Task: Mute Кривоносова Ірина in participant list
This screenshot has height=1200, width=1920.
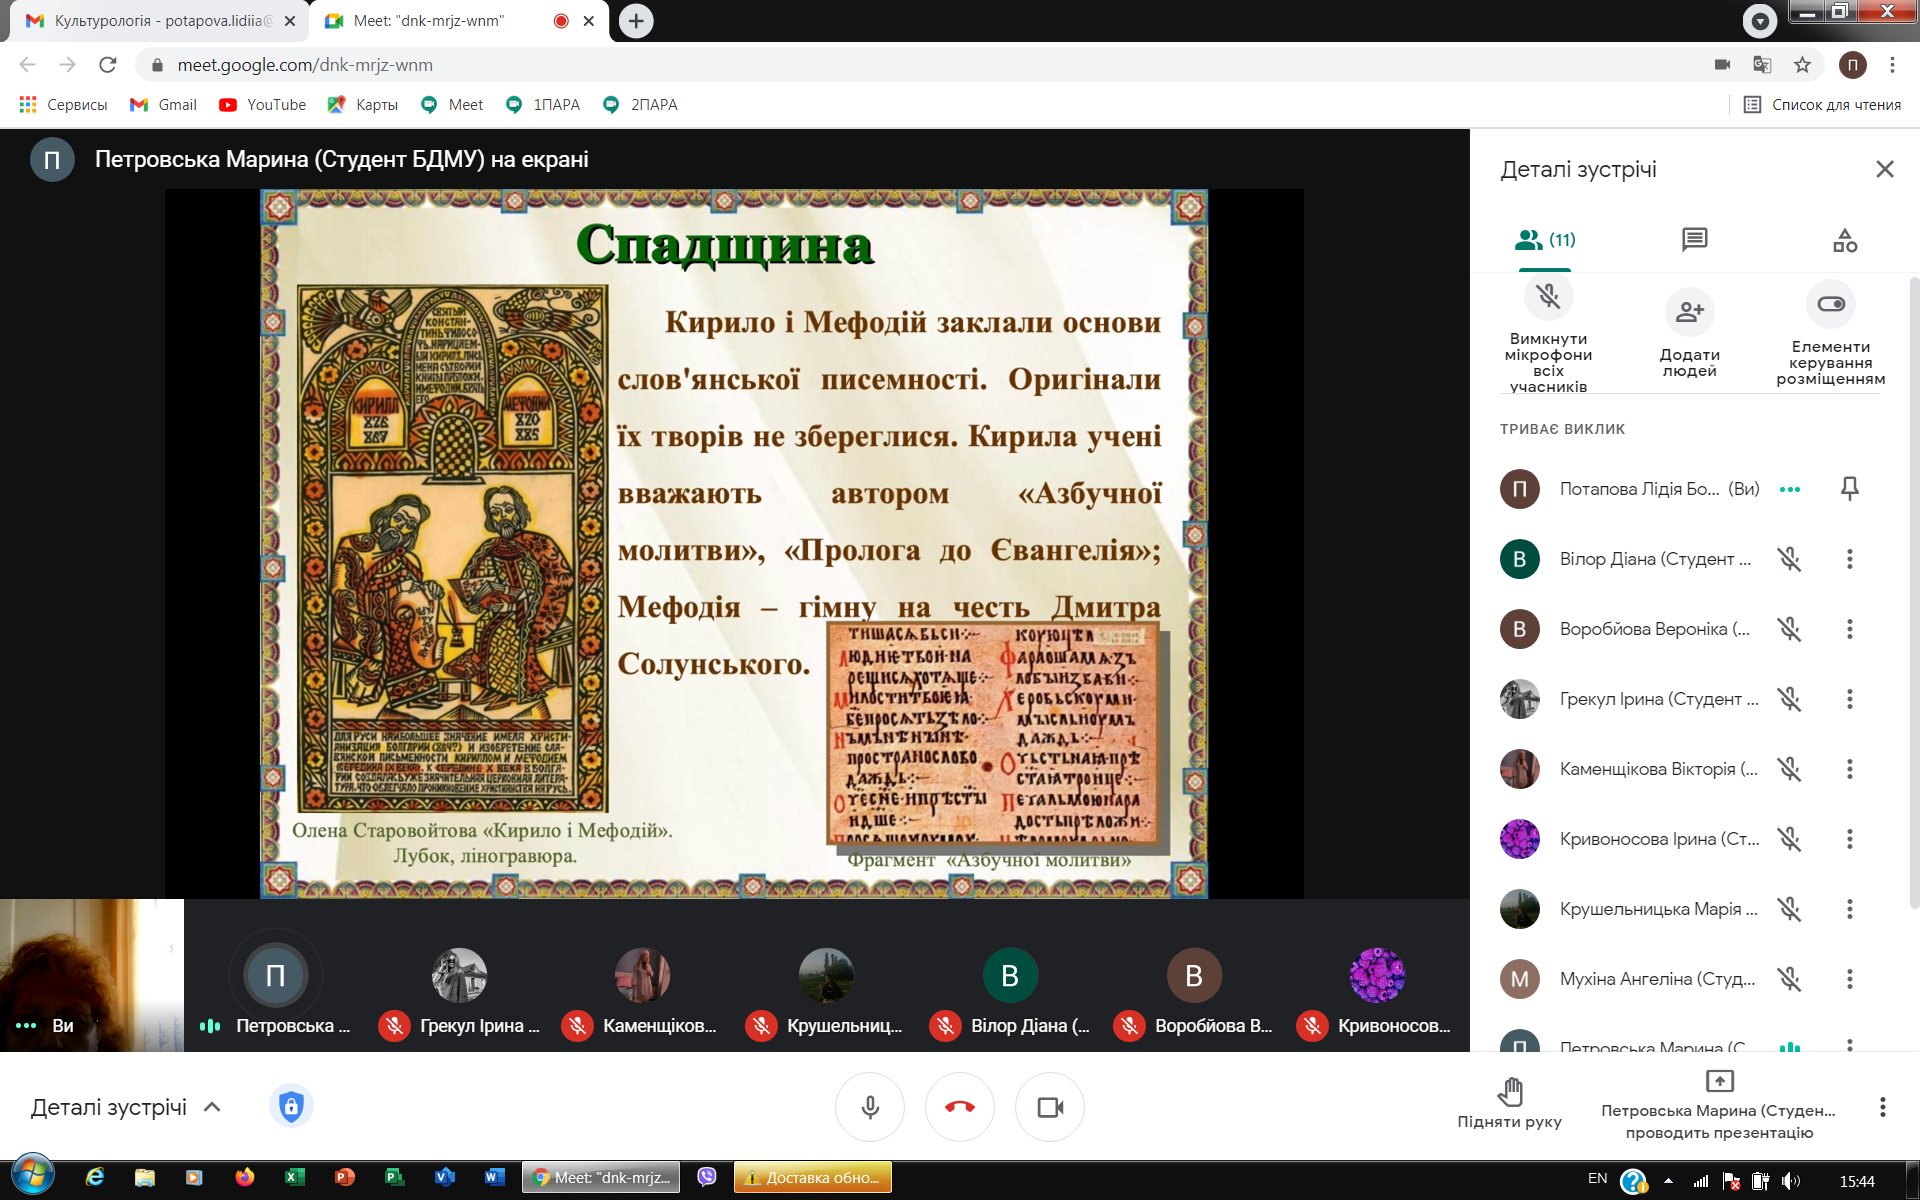Action: pyautogui.click(x=1789, y=839)
